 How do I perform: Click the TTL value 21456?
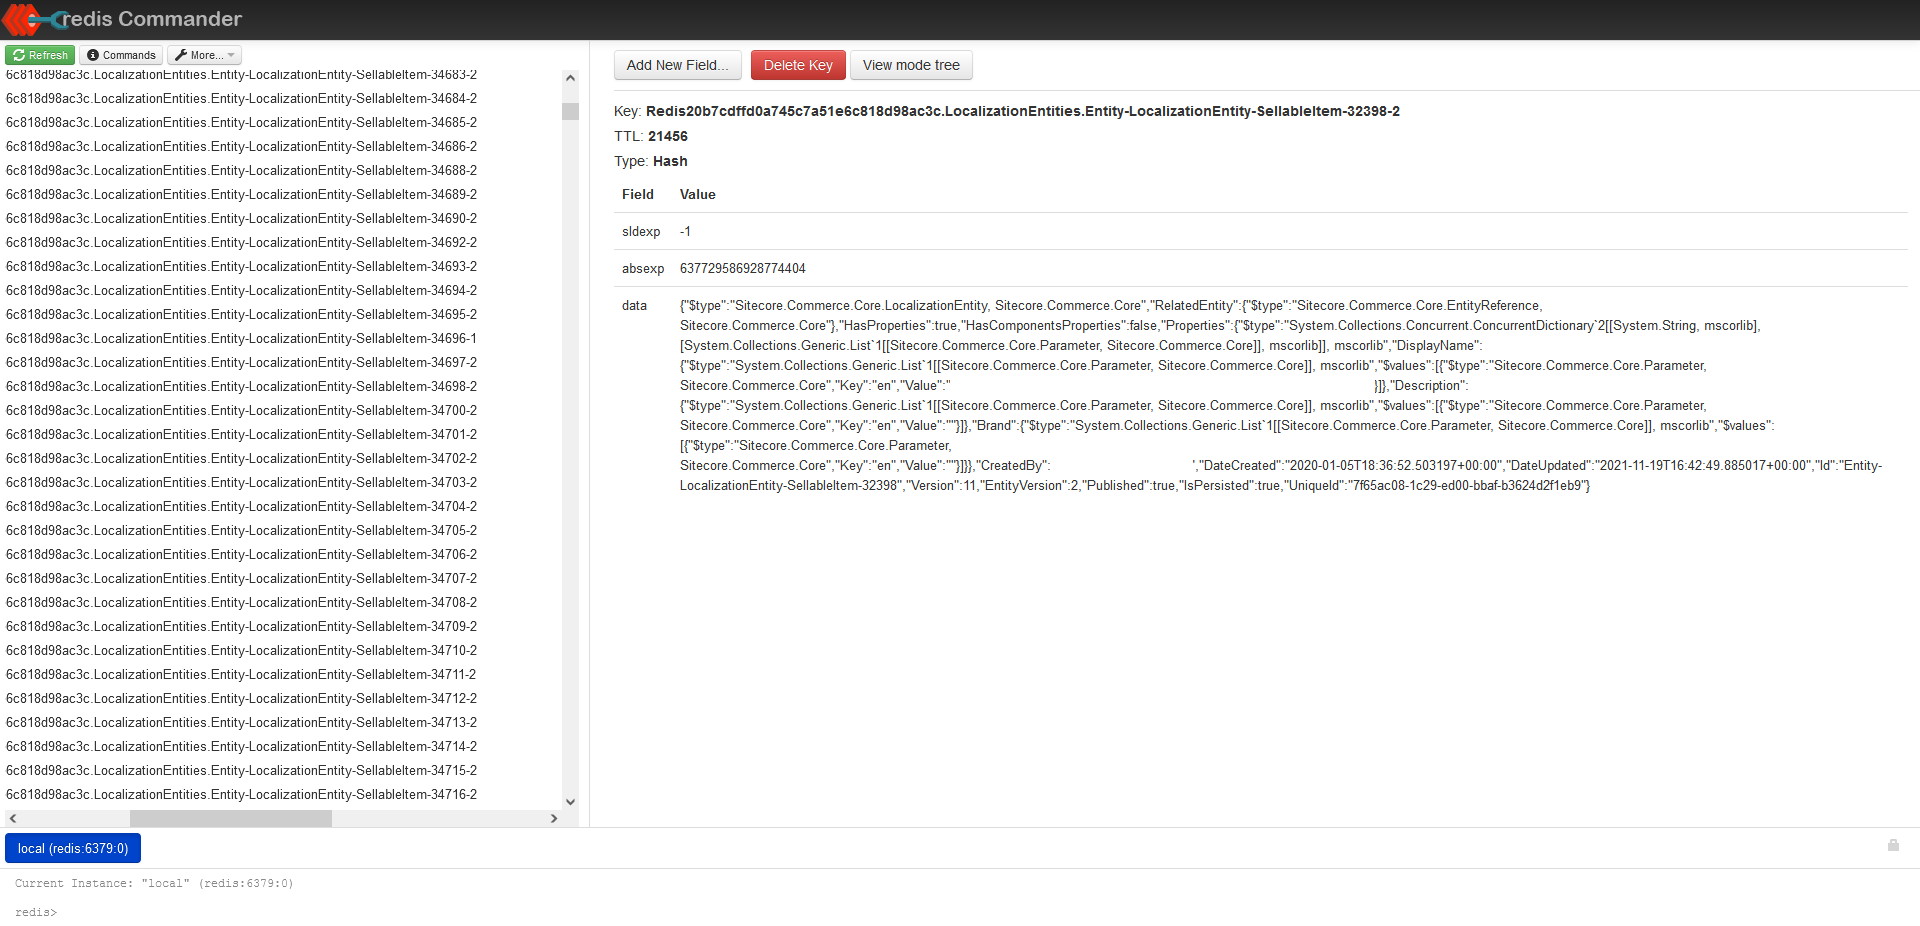pyautogui.click(x=668, y=136)
